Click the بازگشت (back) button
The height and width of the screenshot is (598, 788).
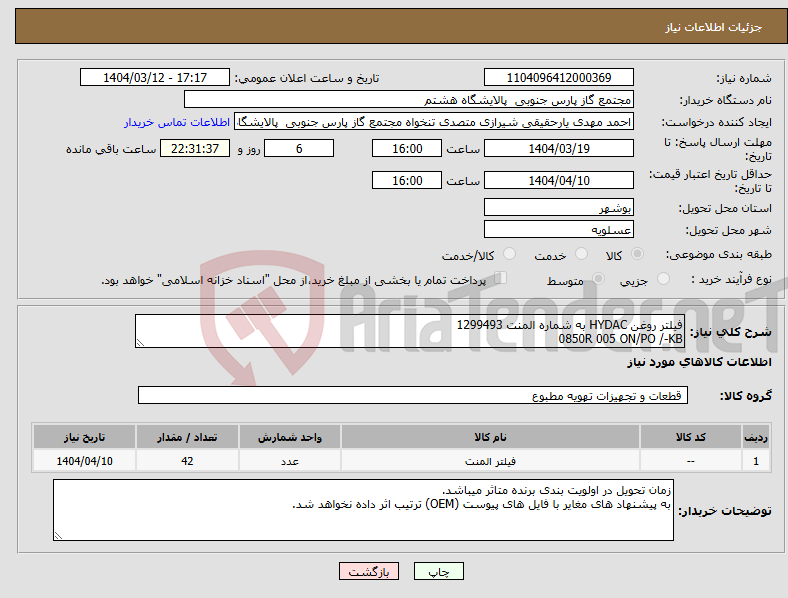click(369, 571)
